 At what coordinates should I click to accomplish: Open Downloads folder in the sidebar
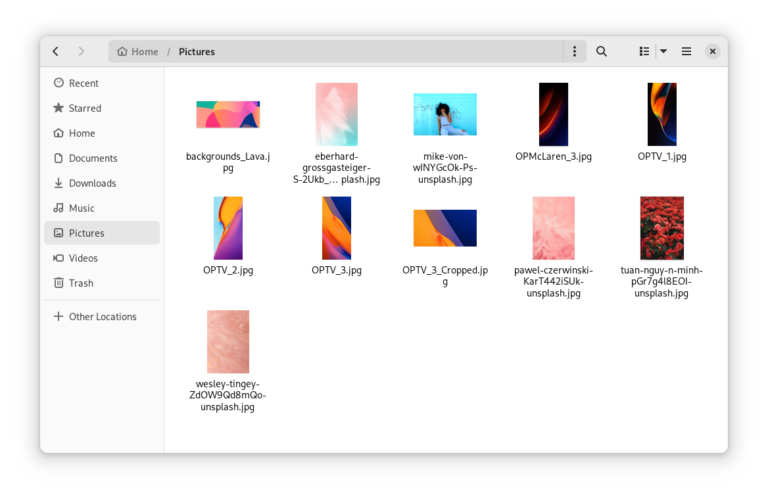click(x=102, y=183)
